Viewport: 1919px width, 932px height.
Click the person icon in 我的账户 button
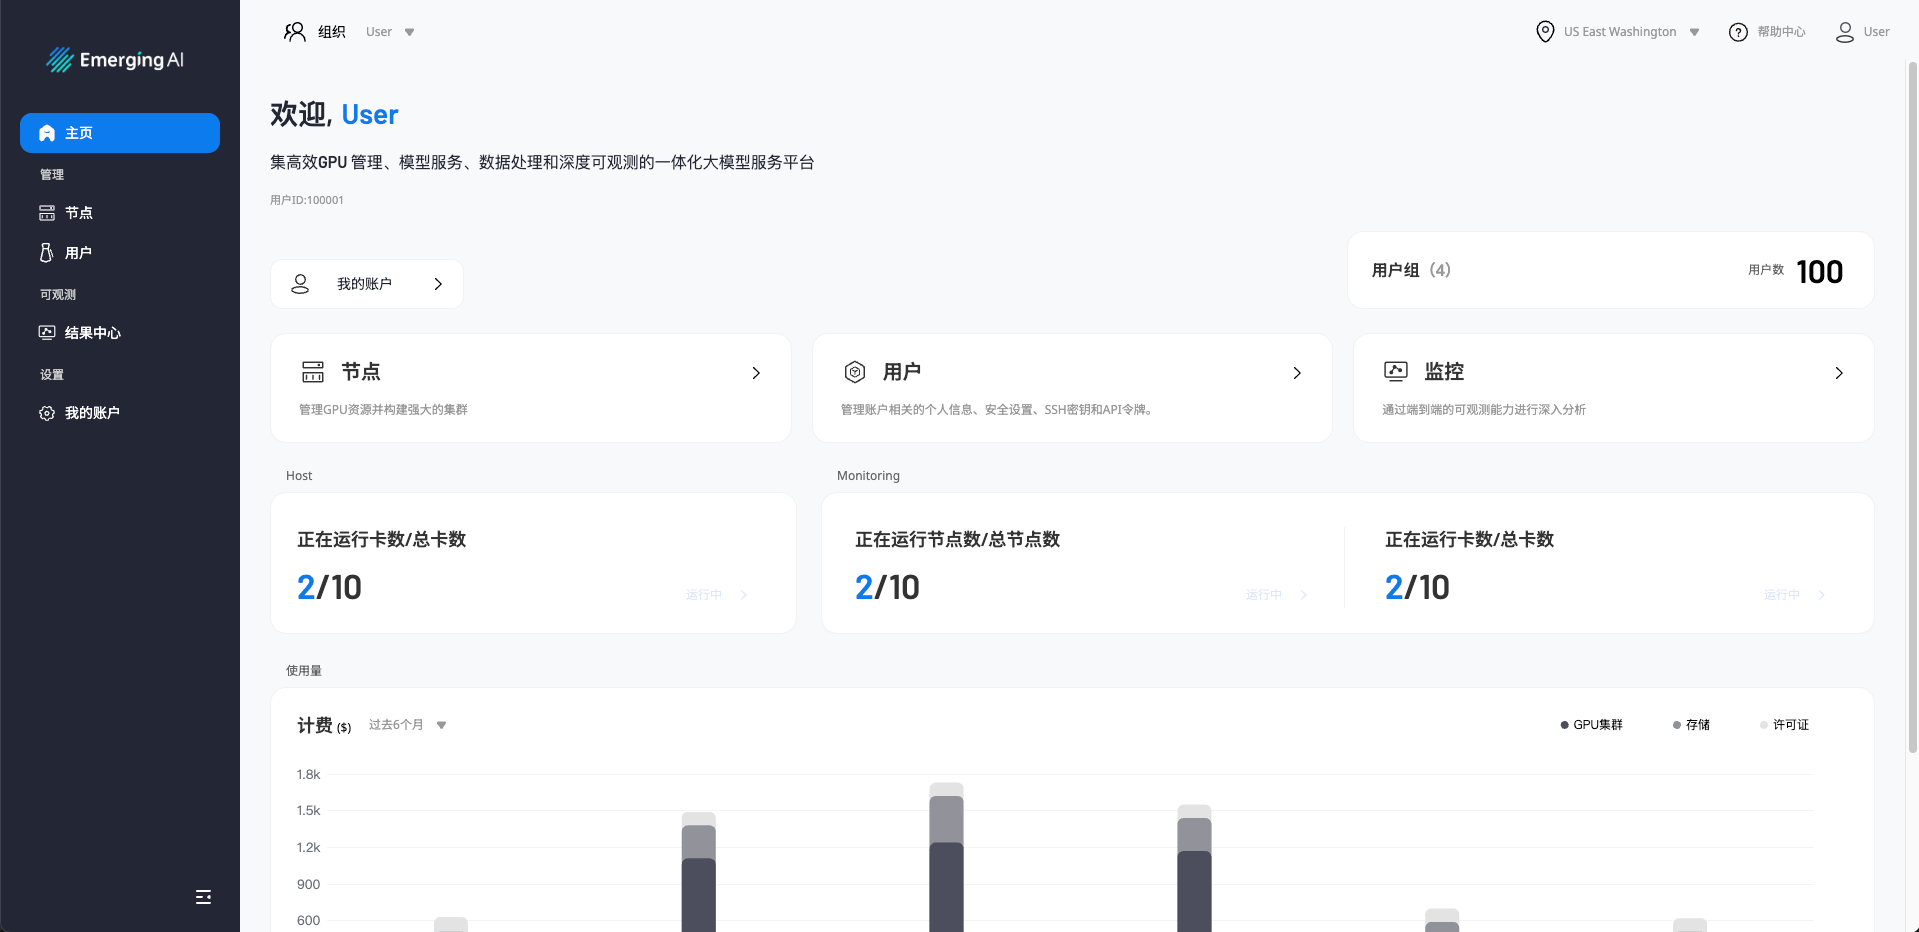pos(300,284)
